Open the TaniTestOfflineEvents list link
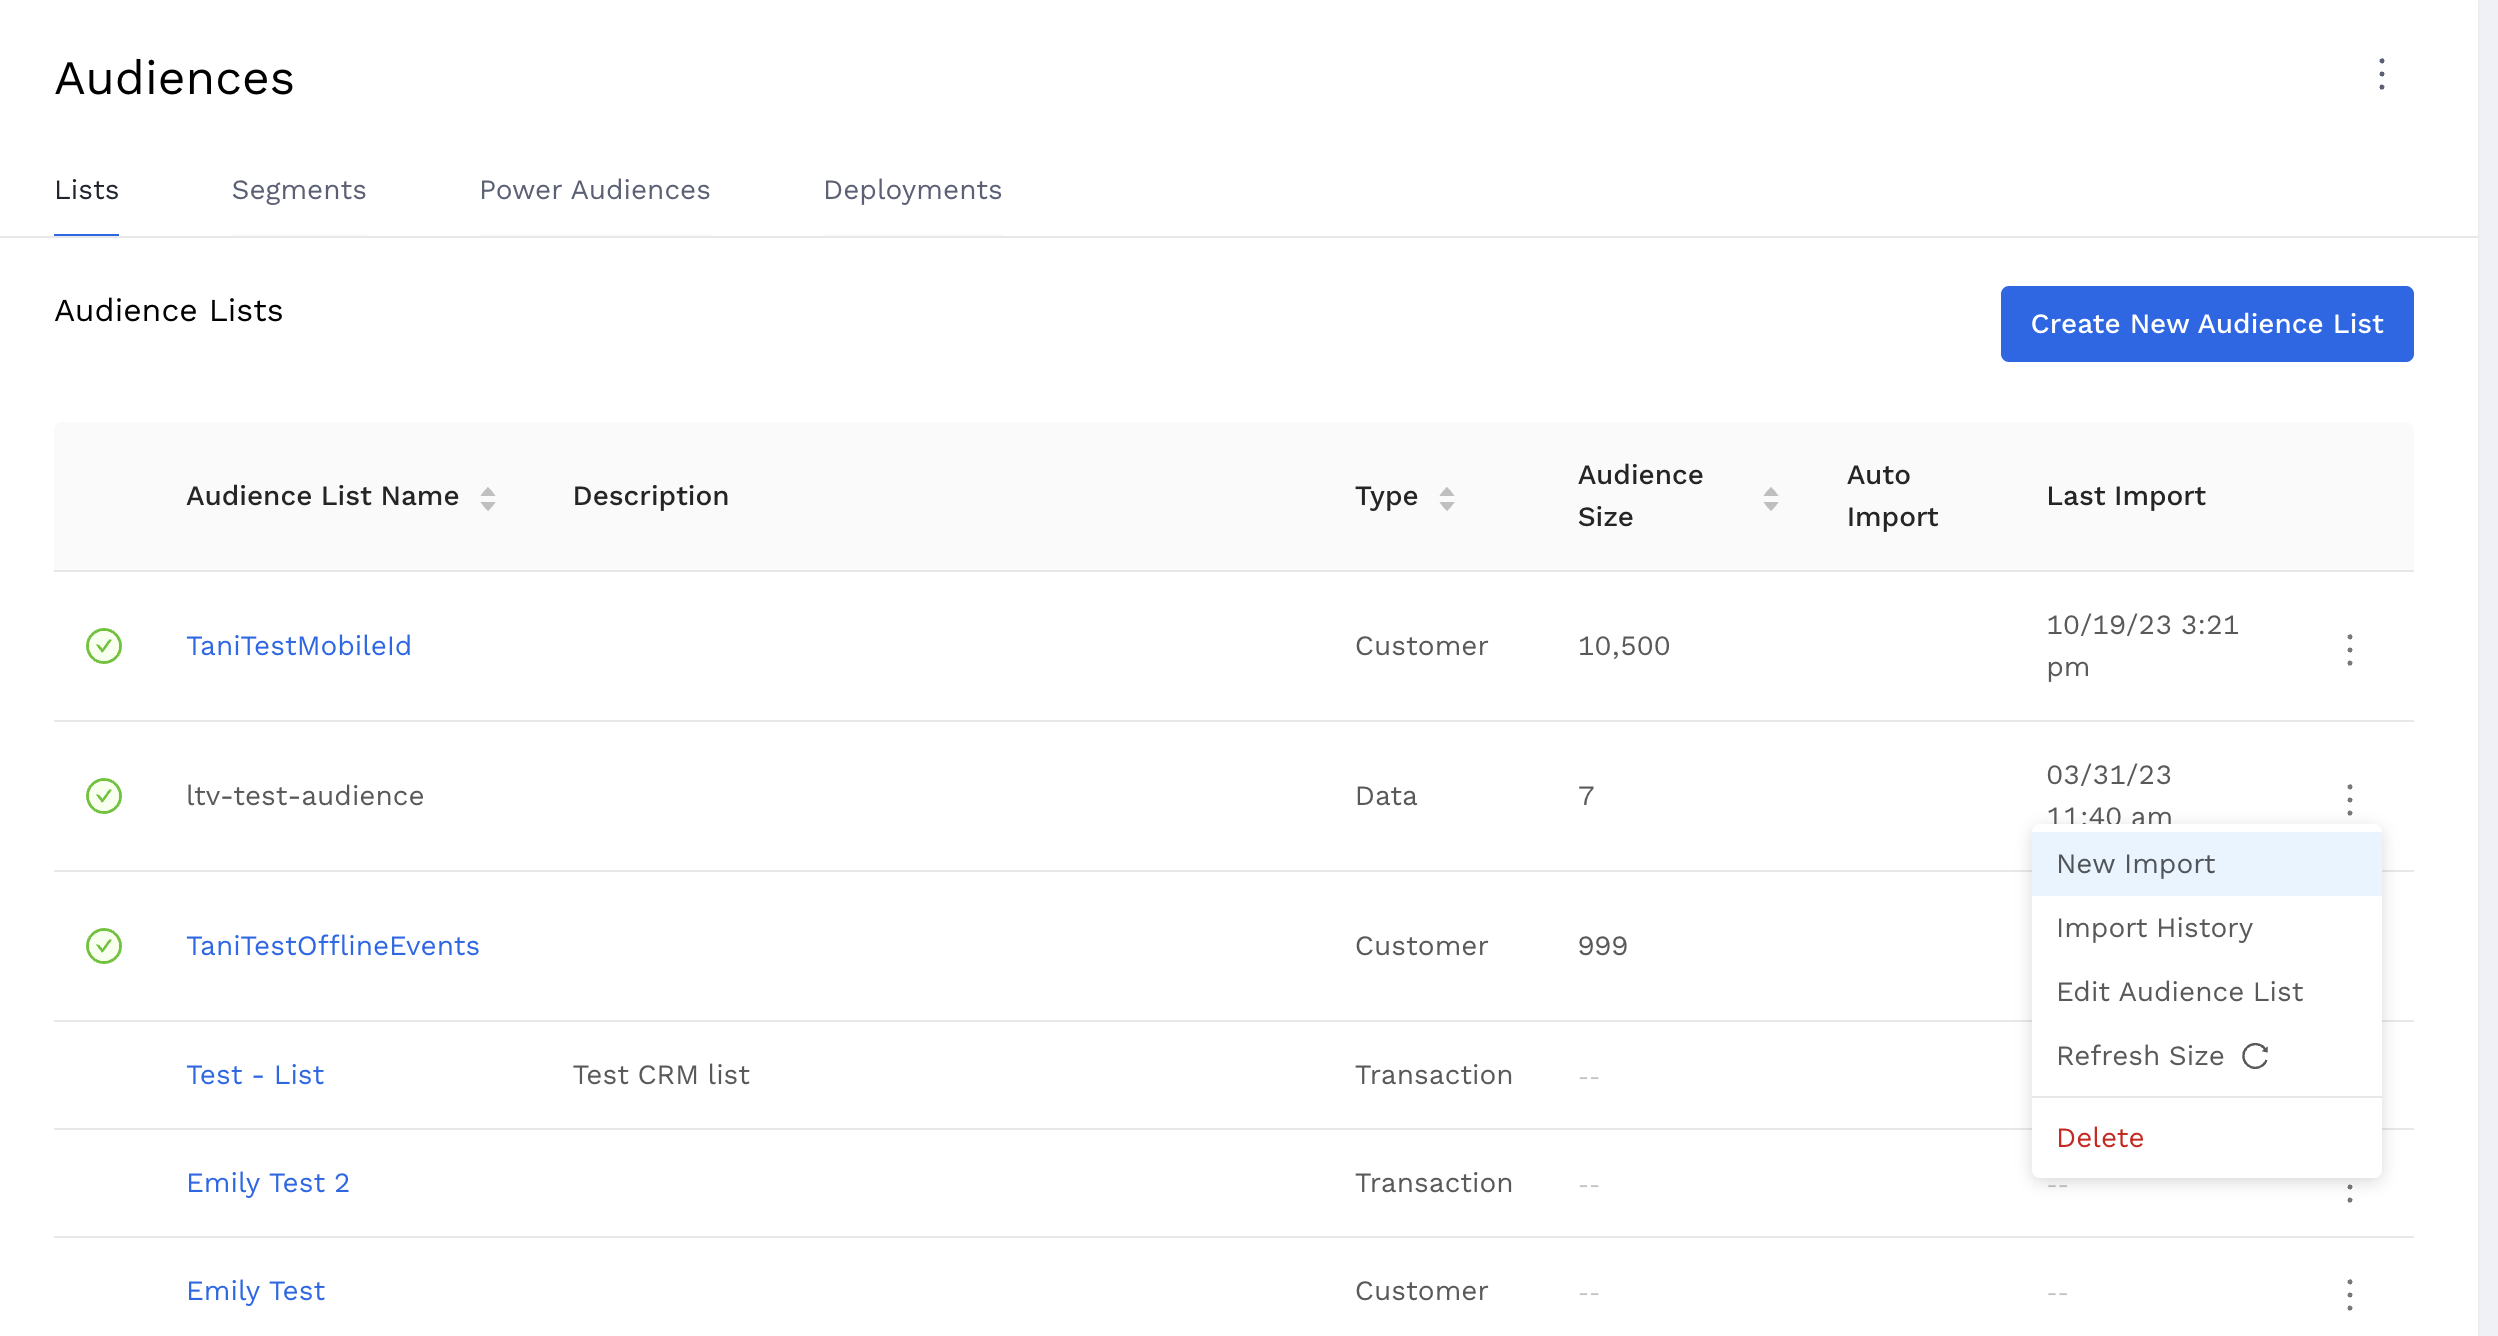This screenshot has width=2498, height=1336. pyautogui.click(x=332, y=946)
